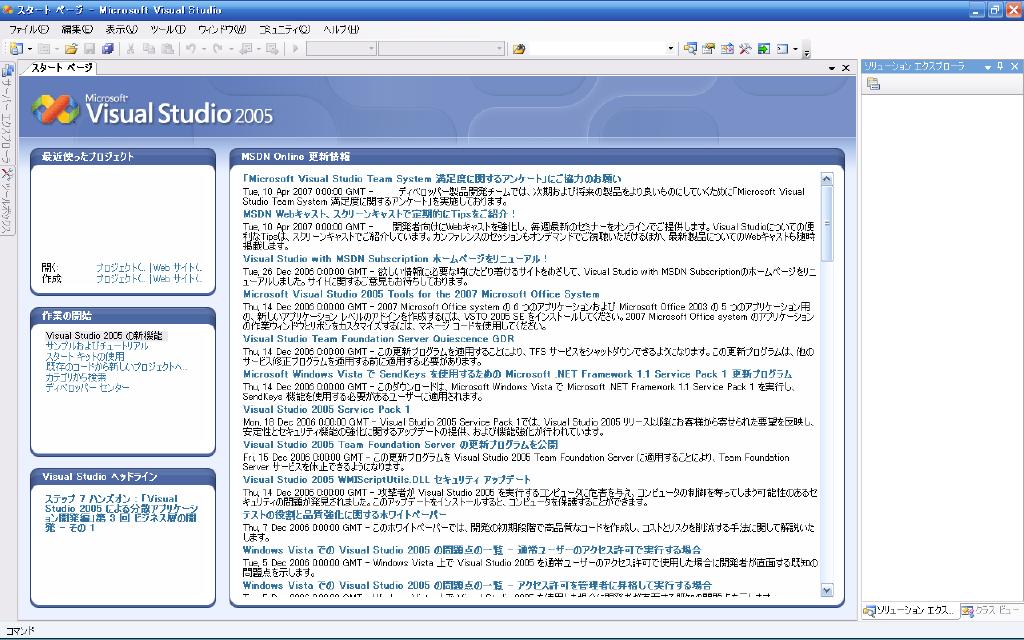Click the Open row's Web サイト link

[x=178, y=268]
